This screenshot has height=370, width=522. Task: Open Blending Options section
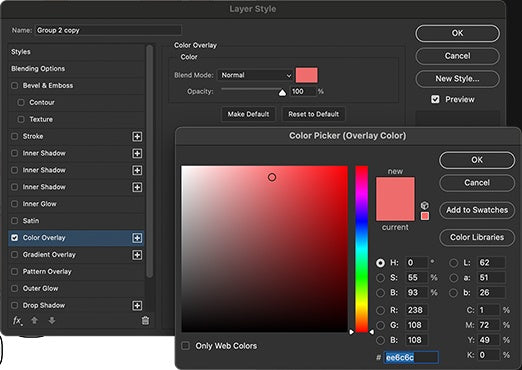coord(76,69)
